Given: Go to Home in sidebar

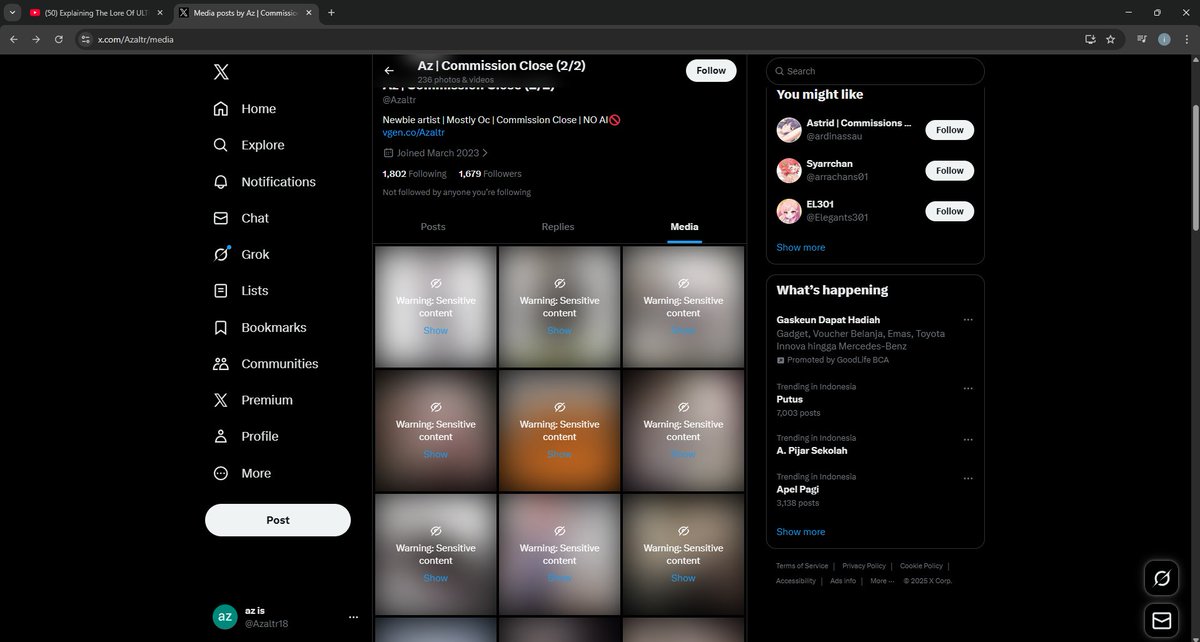Looking at the screenshot, I should pyautogui.click(x=245, y=109).
